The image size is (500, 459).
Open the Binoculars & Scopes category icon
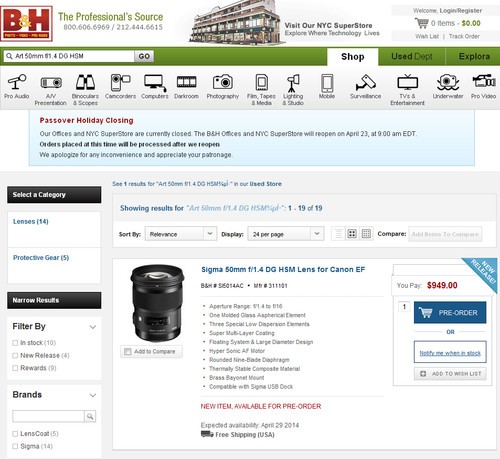(85, 82)
